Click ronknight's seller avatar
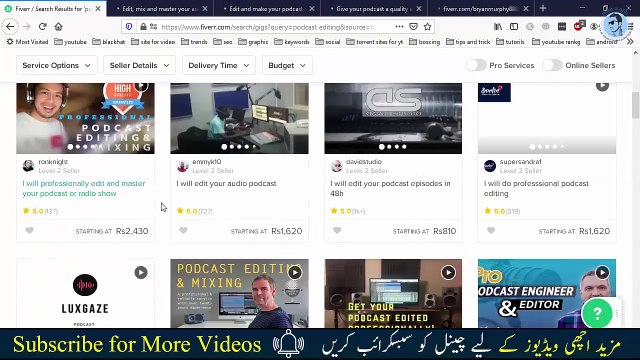 tap(29, 166)
